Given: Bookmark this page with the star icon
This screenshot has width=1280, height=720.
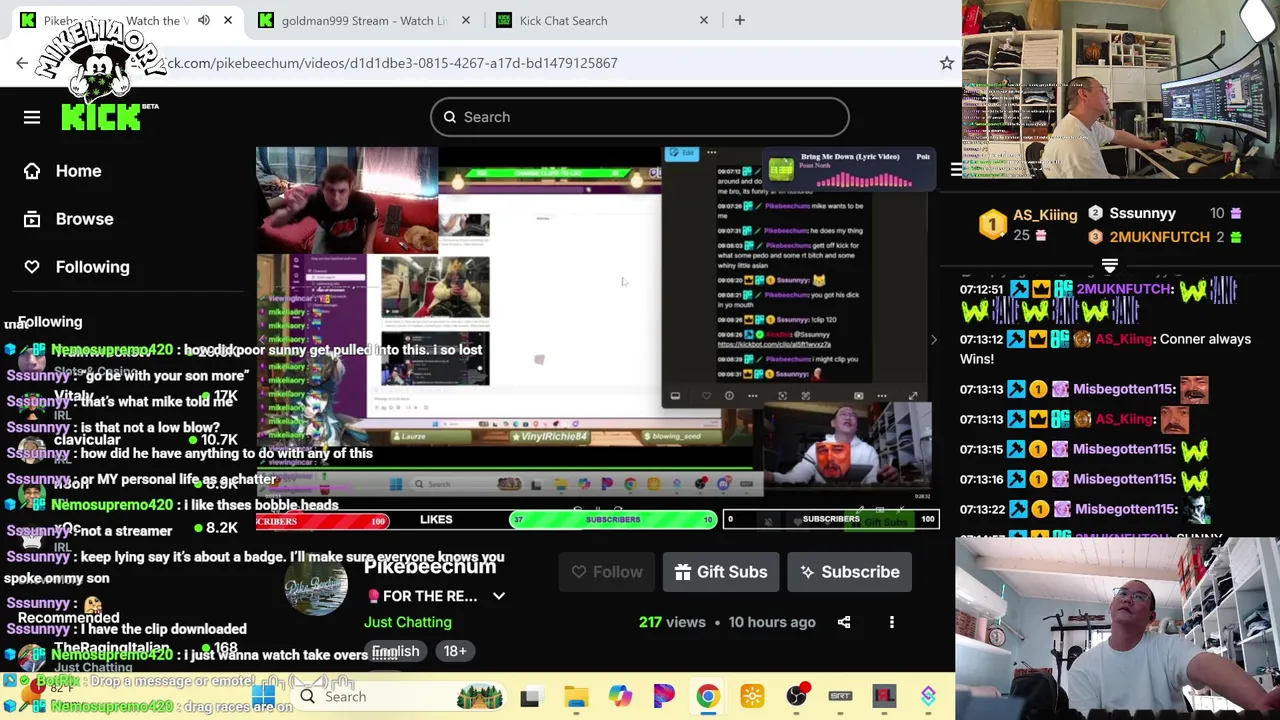Looking at the screenshot, I should click(x=946, y=63).
